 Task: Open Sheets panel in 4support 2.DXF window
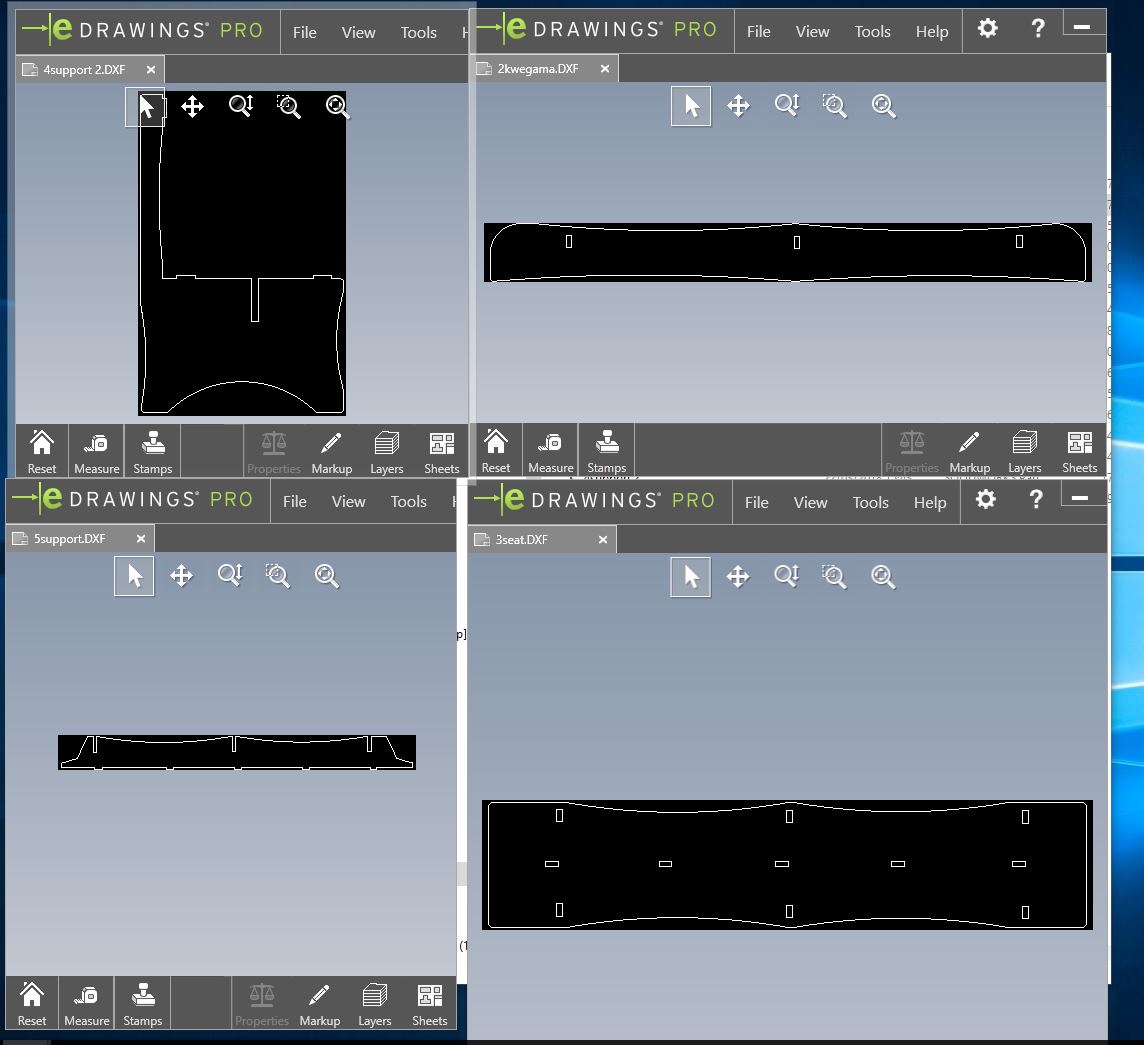(x=441, y=452)
